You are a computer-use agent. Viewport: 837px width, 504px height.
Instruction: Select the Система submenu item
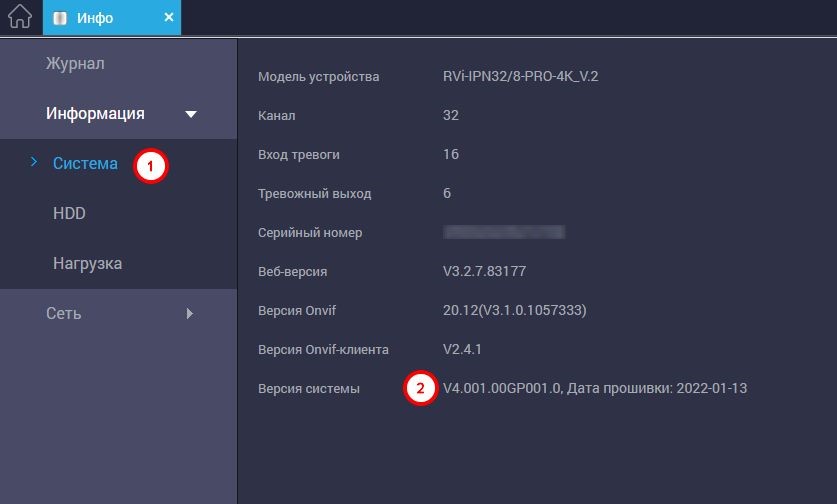85,164
